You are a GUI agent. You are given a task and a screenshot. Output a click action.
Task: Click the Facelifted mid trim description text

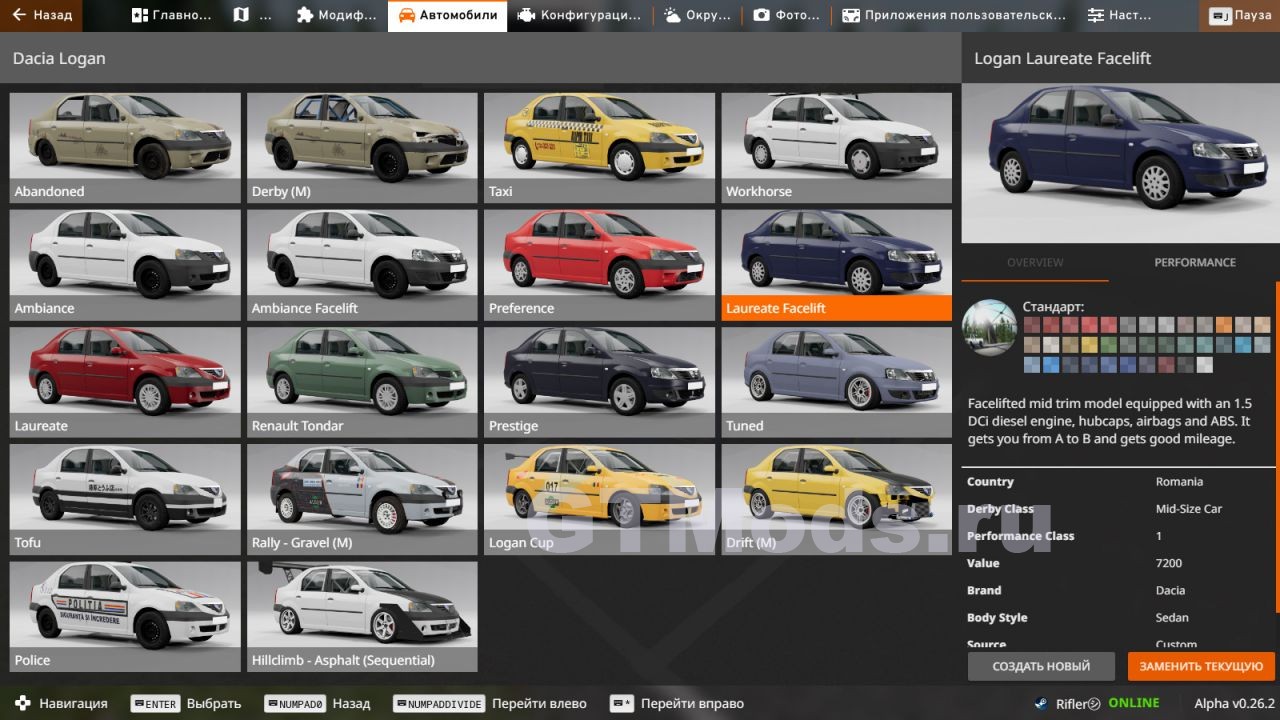pos(1109,421)
